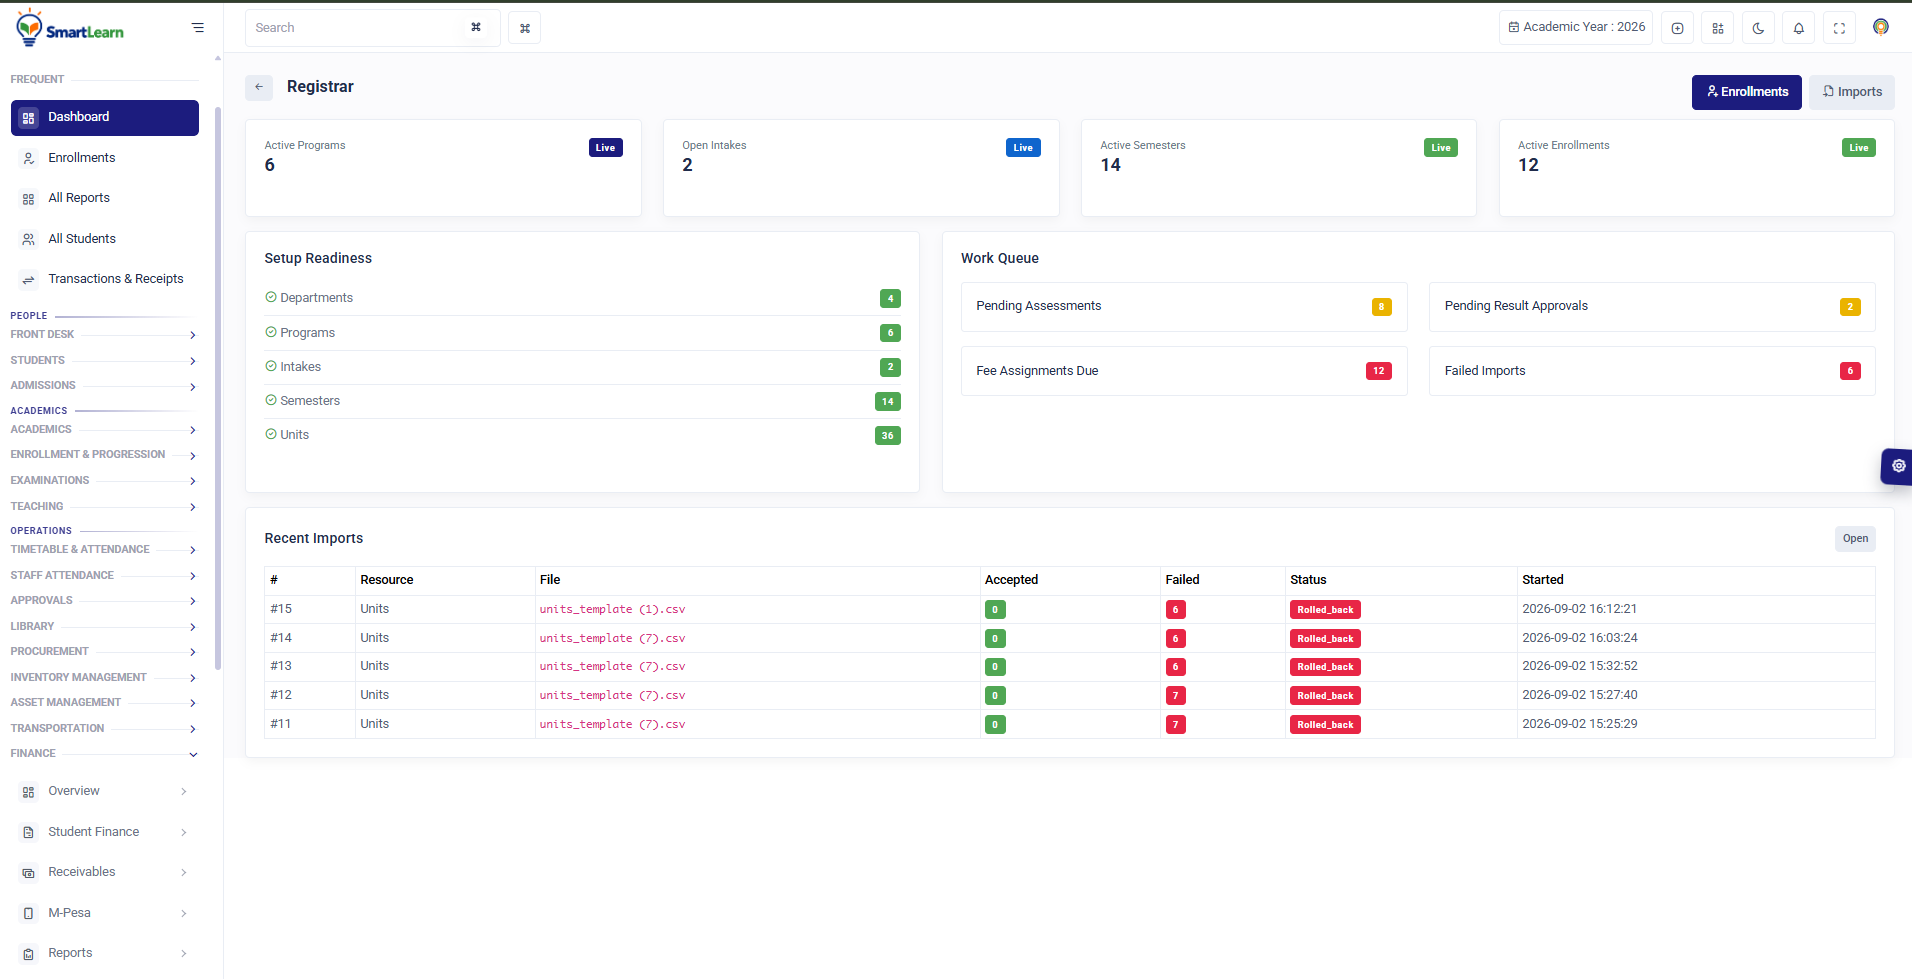This screenshot has height=979, width=1912.
Task: Open Transactions & Receipts sidebar item
Action: (x=105, y=279)
